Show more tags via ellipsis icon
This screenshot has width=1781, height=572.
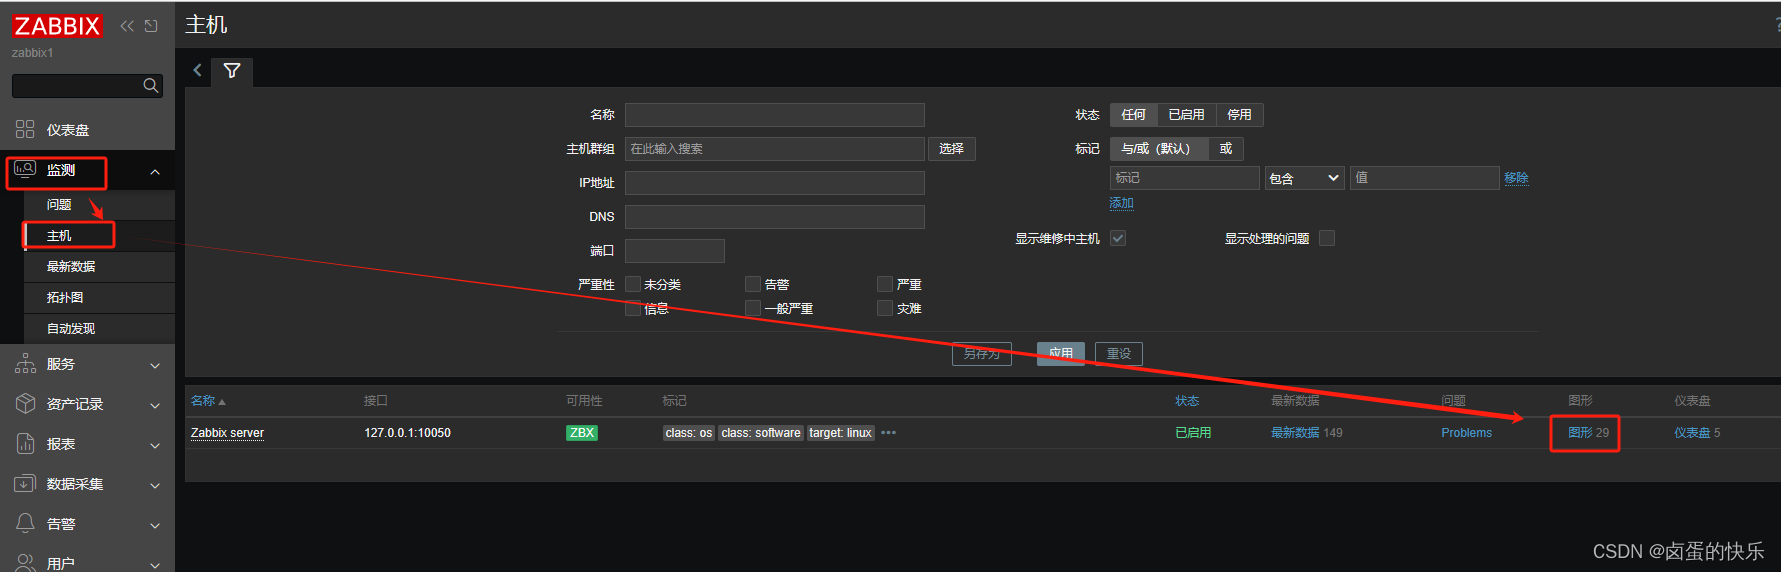click(889, 433)
